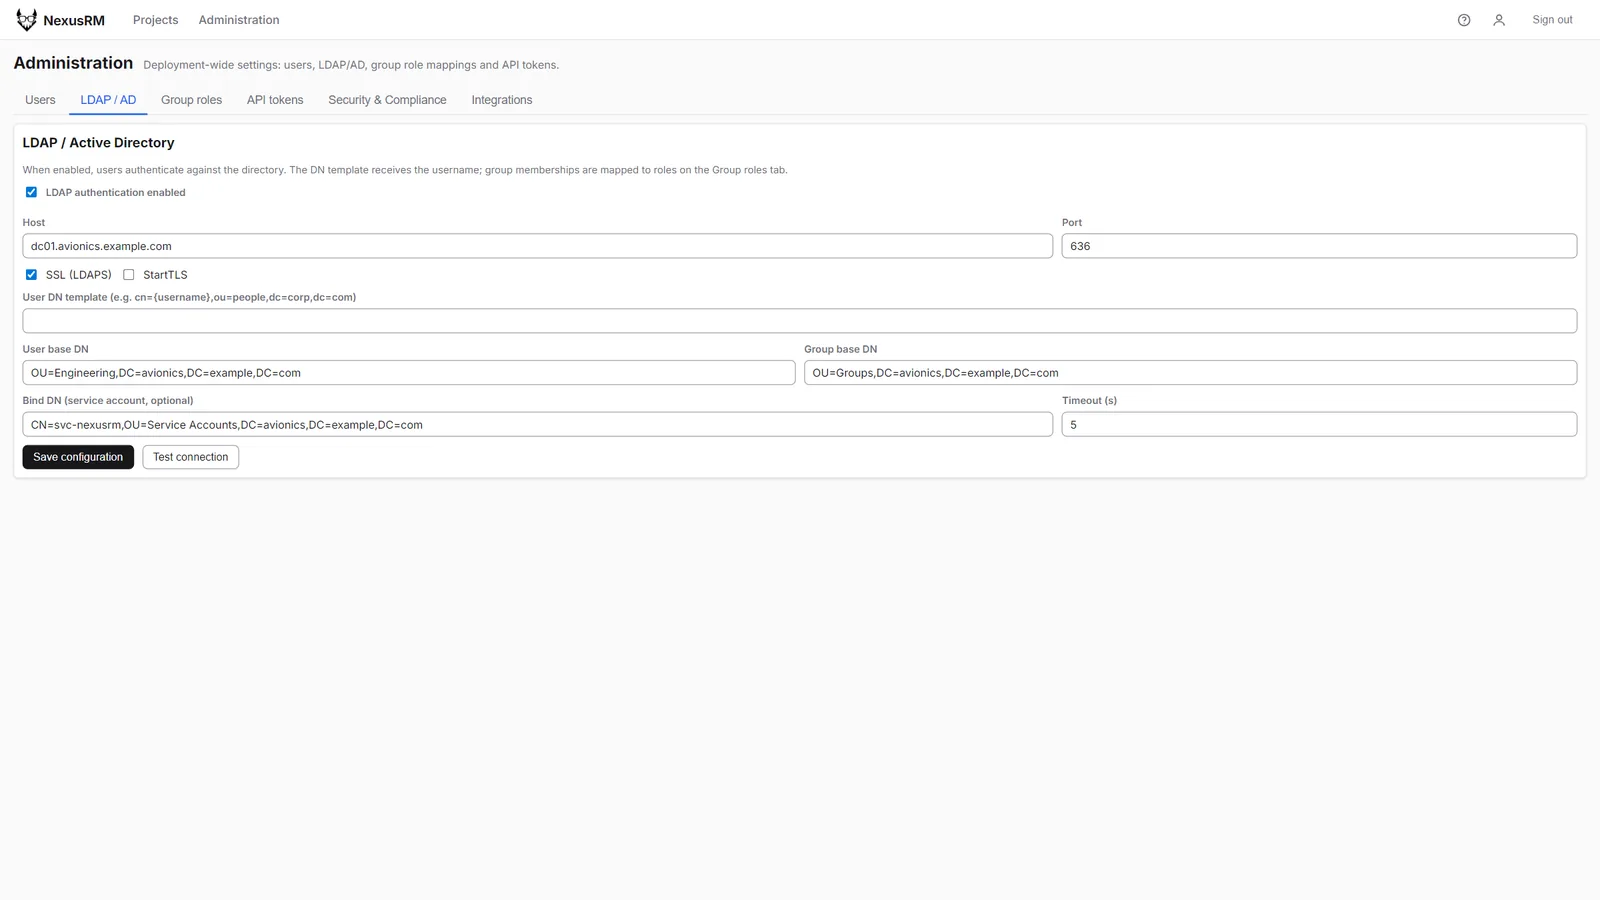The image size is (1600, 900).
Task: Sign out of NexusRM
Action: pos(1552,20)
